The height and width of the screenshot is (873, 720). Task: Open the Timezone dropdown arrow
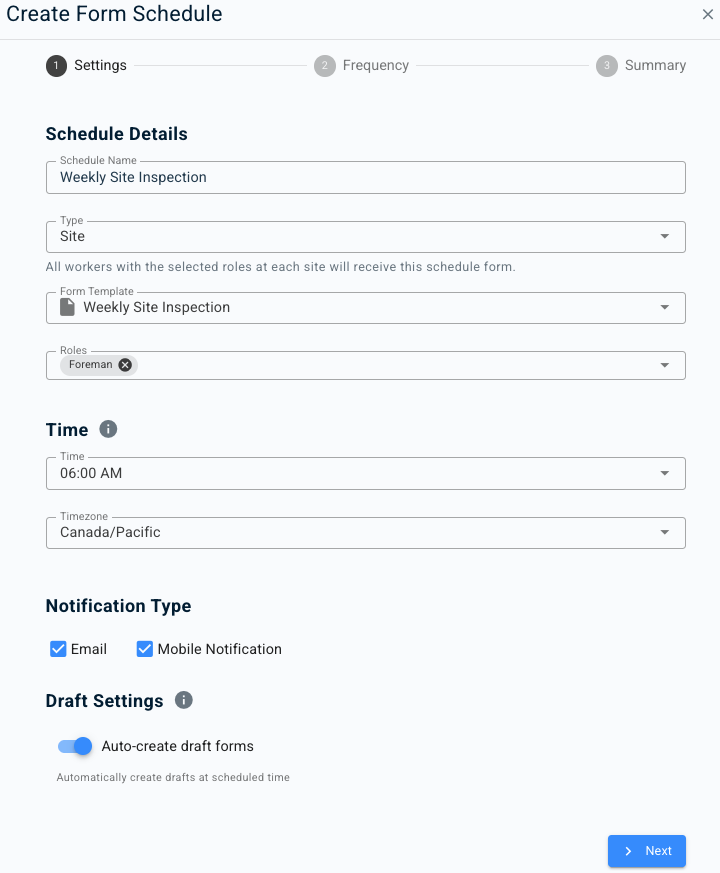(x=665, y=533)
